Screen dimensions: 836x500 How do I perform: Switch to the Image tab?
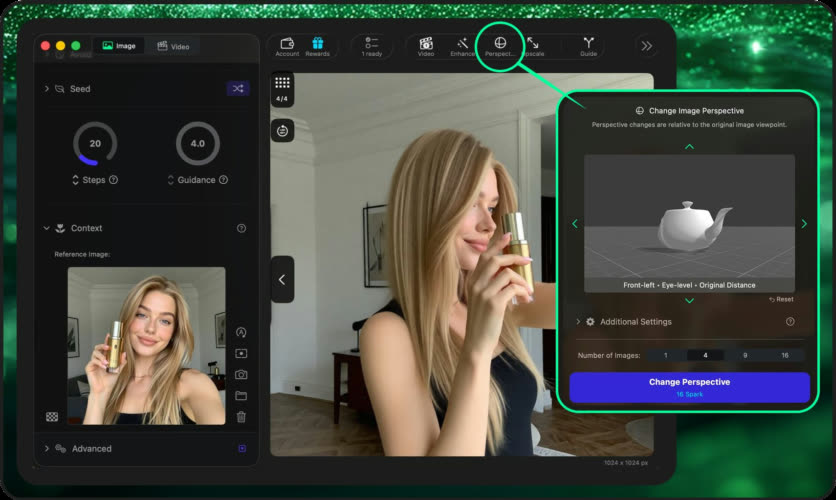pos(119,46)
